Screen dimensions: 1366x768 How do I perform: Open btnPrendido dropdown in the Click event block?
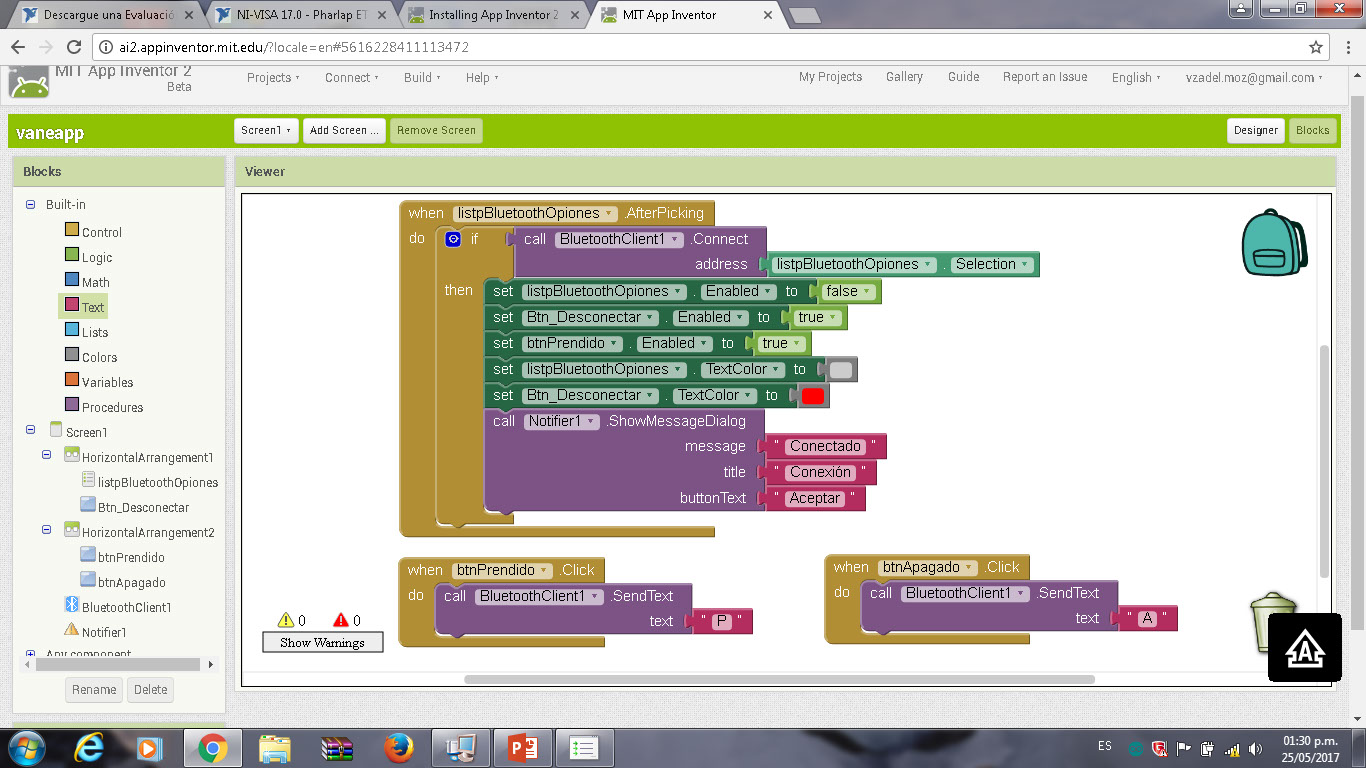point(502,570)
